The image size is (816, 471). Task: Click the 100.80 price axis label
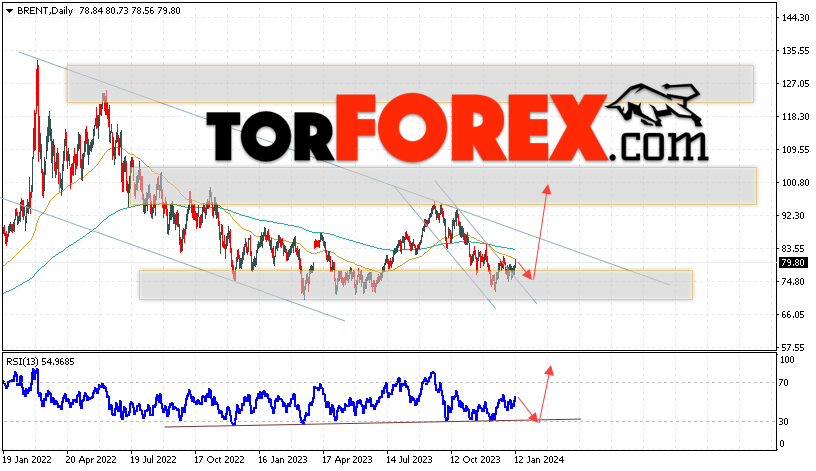(x=796, y=183)
